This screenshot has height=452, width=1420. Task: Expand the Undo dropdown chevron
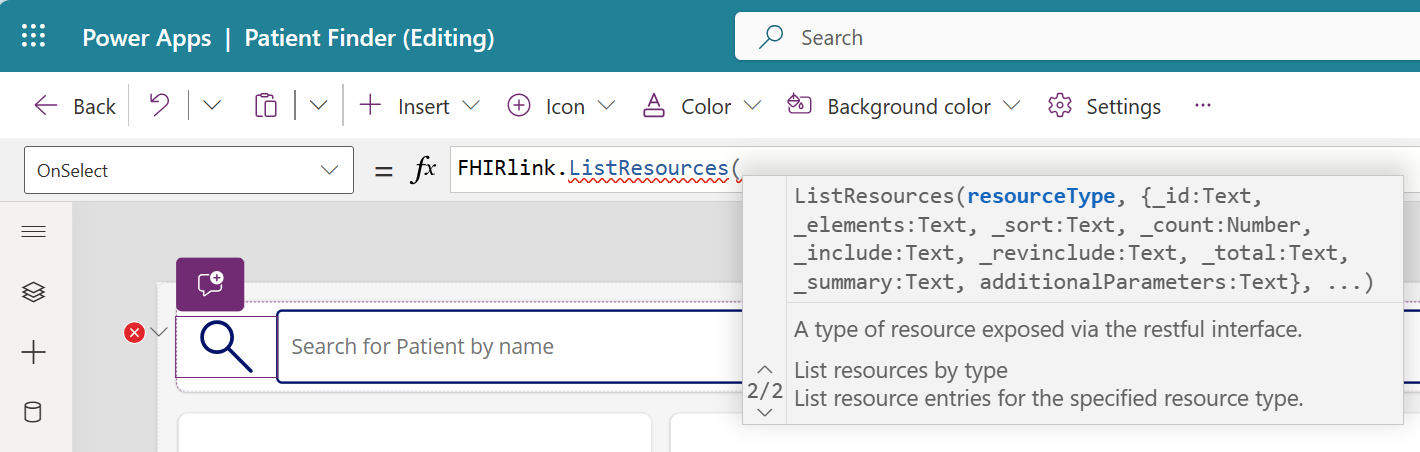pos(212,105)
